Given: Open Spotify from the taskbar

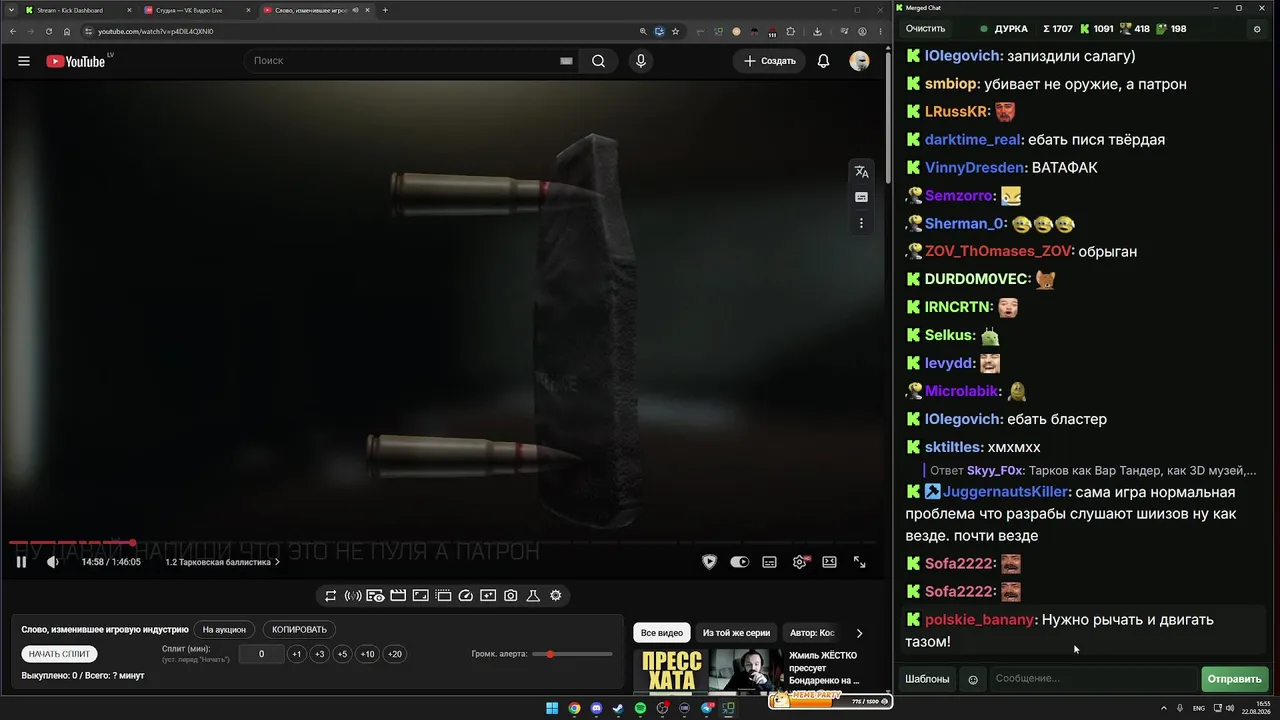Looking at the screenshot, I should pos(641,709).
